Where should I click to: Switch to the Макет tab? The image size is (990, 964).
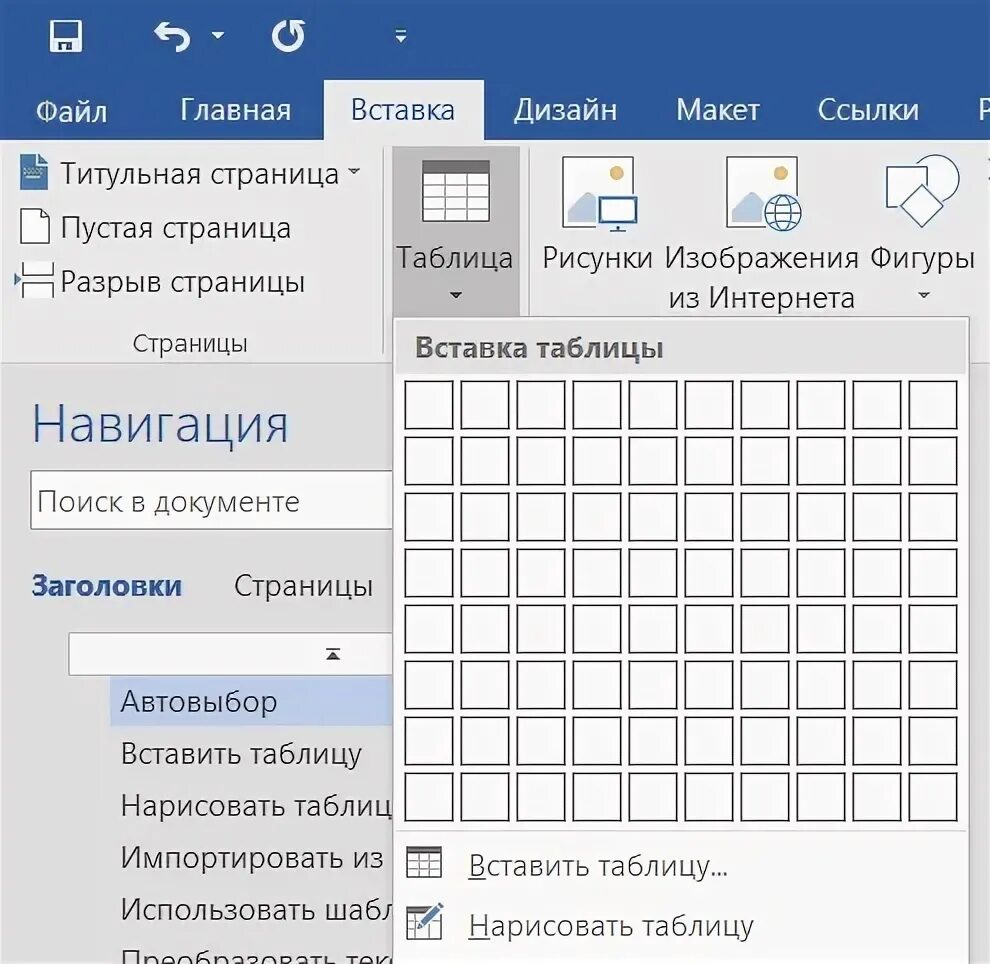[718, 110]
